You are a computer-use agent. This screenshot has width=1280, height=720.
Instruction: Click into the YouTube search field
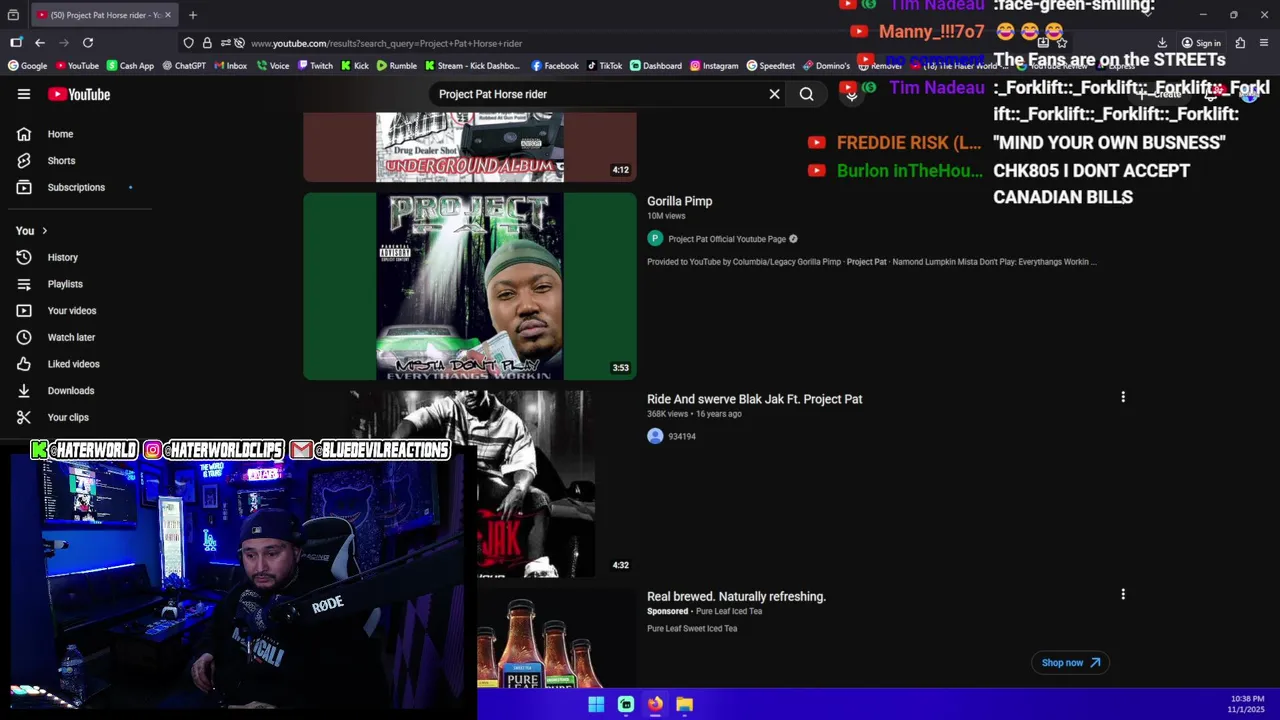click(x=598, y=94)
